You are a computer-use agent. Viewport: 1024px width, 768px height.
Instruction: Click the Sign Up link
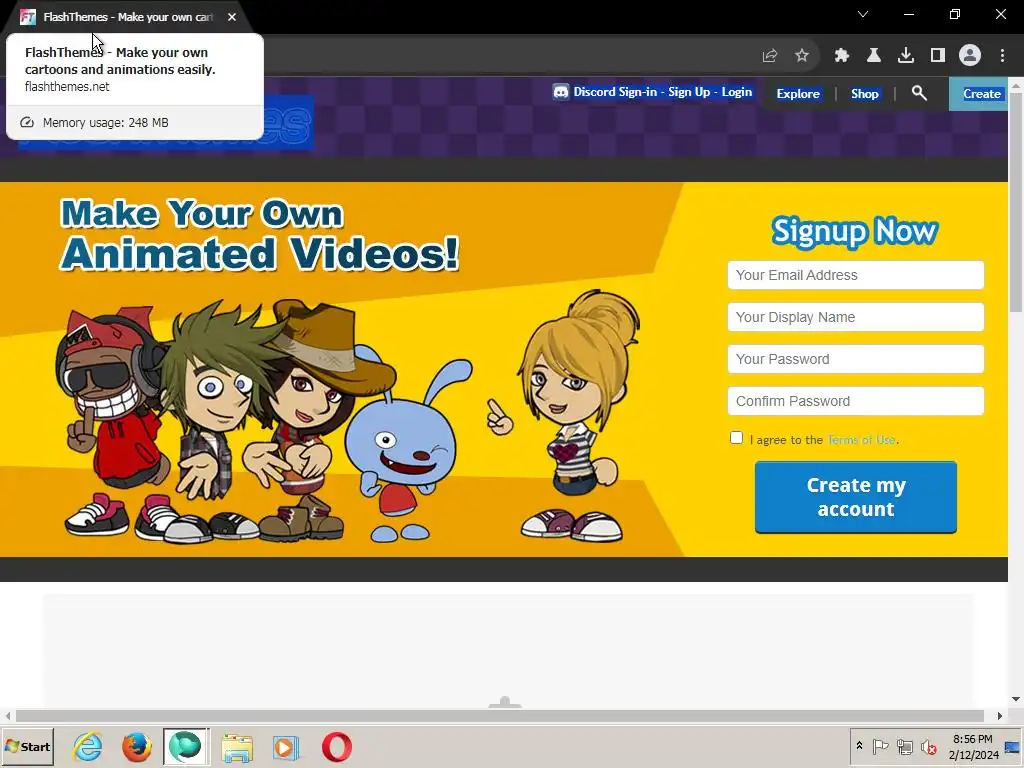tap(689, 92)
